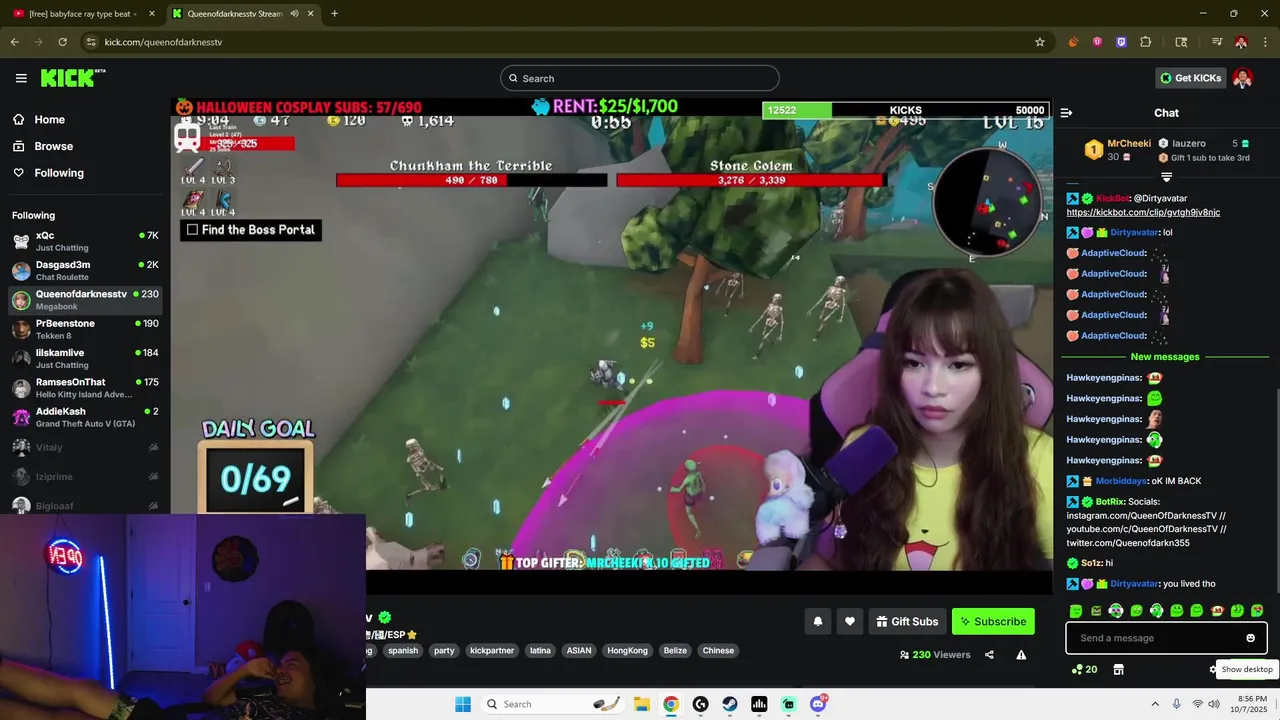Viewport: 1280px width, 720px height.
Task: Click the party tag
Action: (x=444, y=651)
